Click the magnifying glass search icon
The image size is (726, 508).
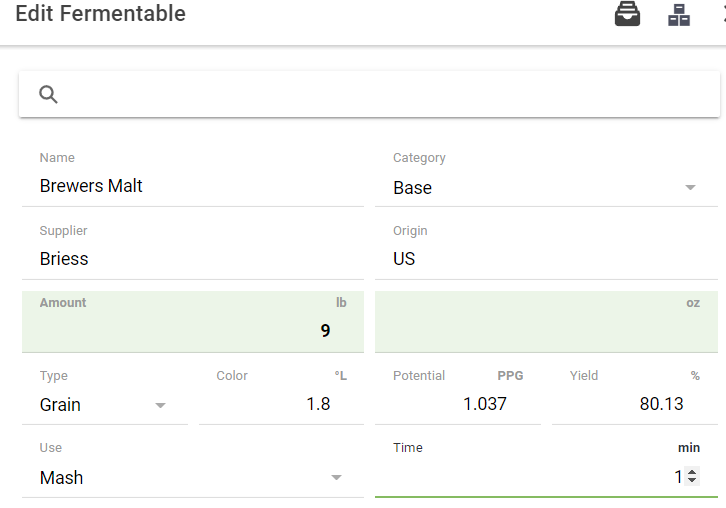[x=48, y=94]
